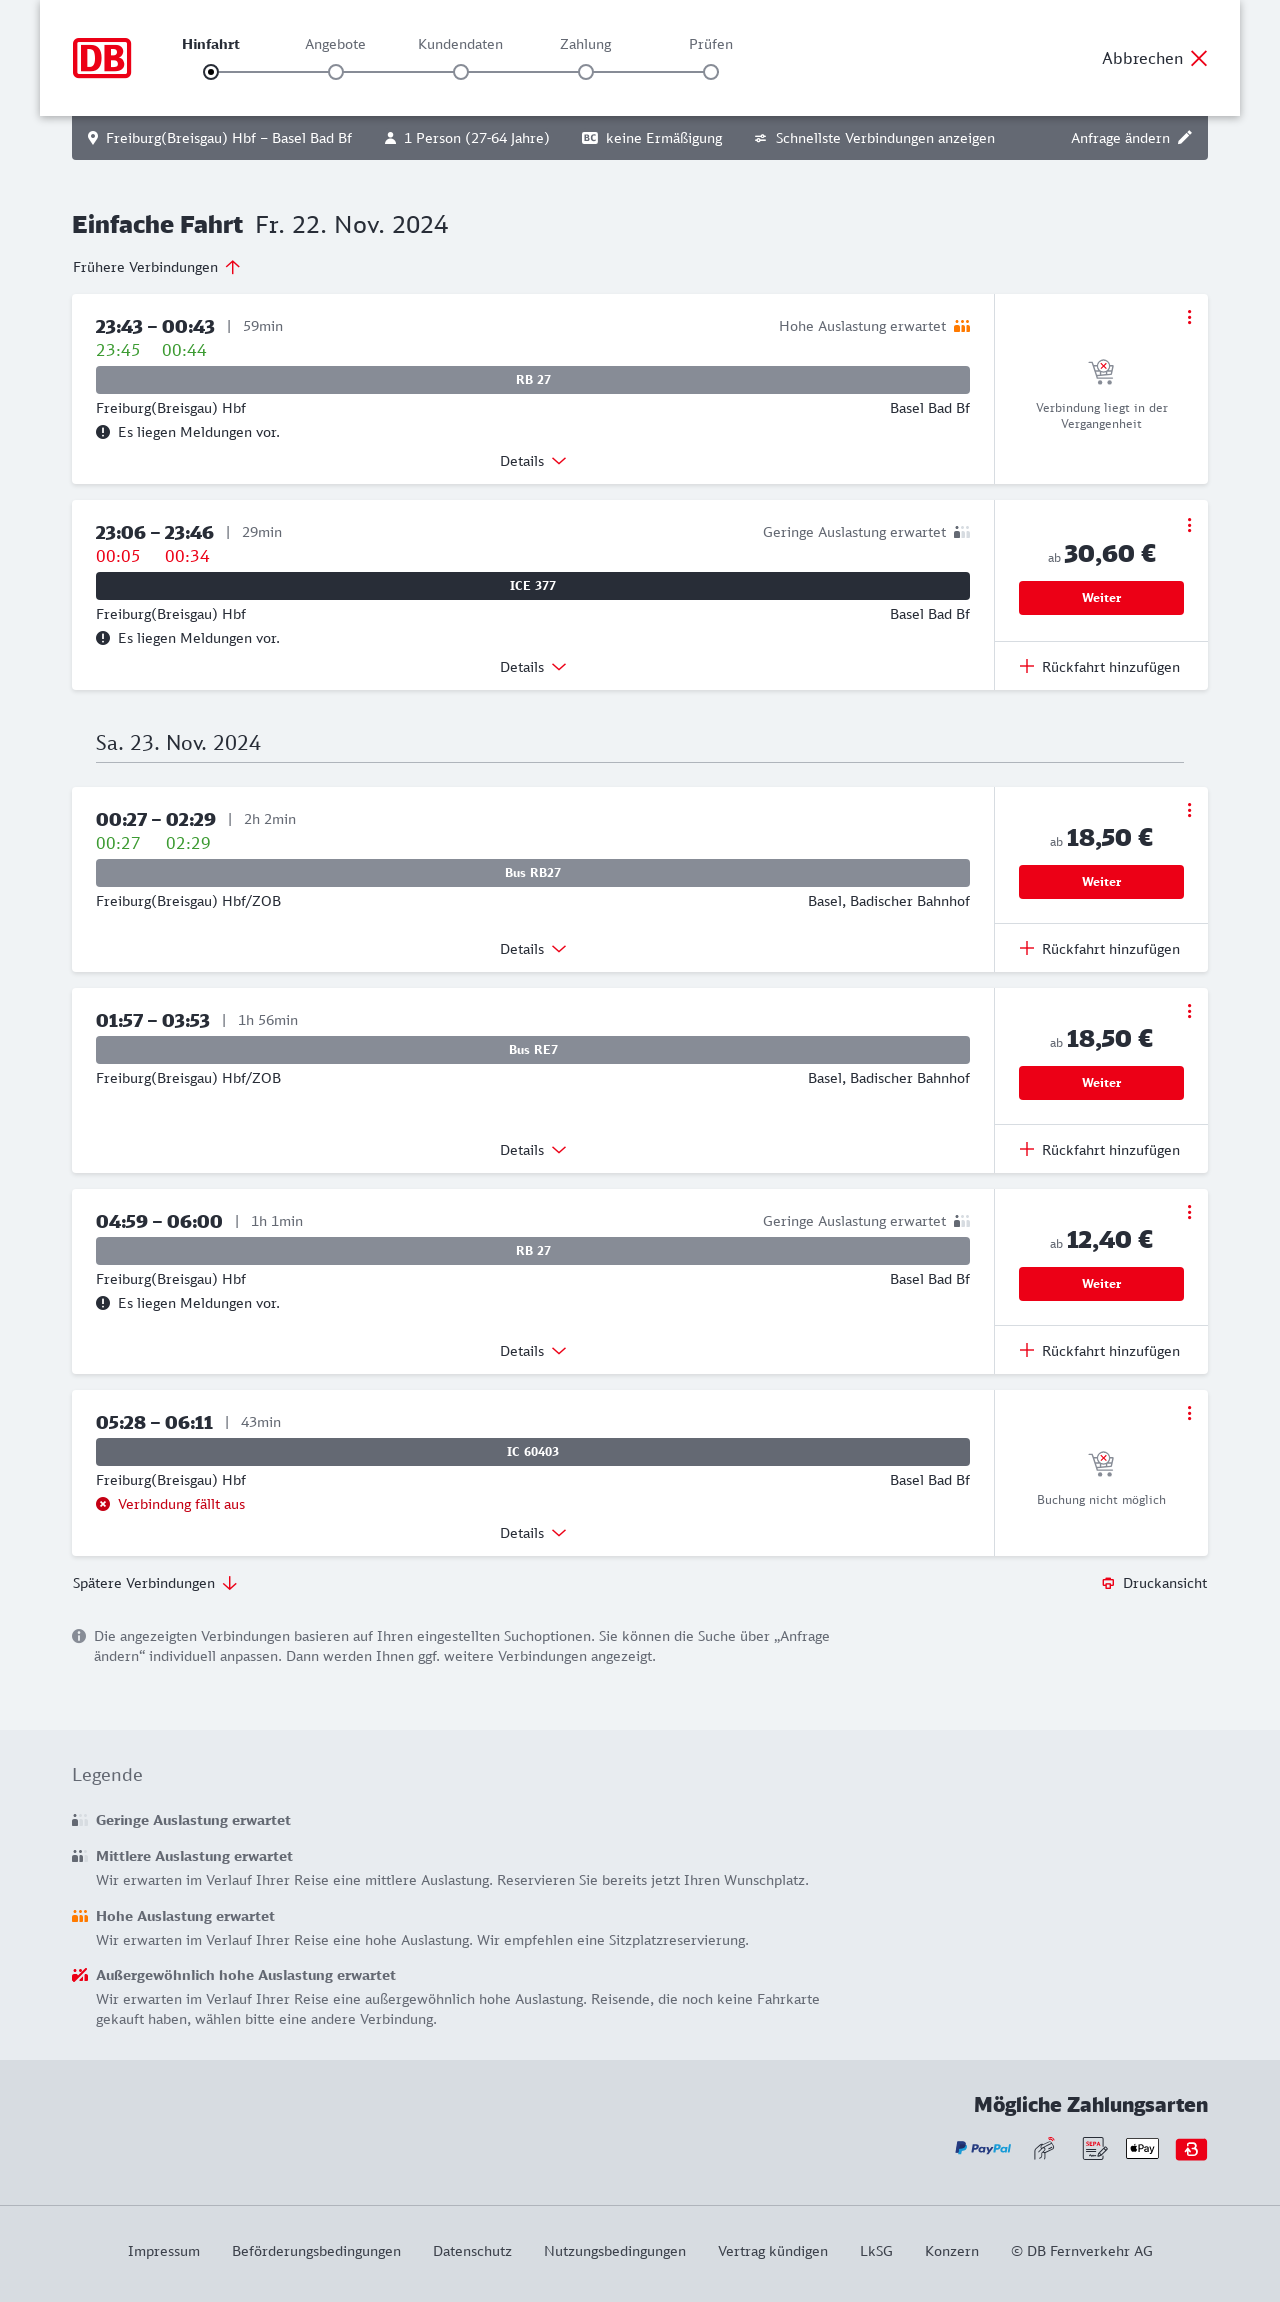Expand Details of the Bus RE7 connection

[x=533, y=1150]
